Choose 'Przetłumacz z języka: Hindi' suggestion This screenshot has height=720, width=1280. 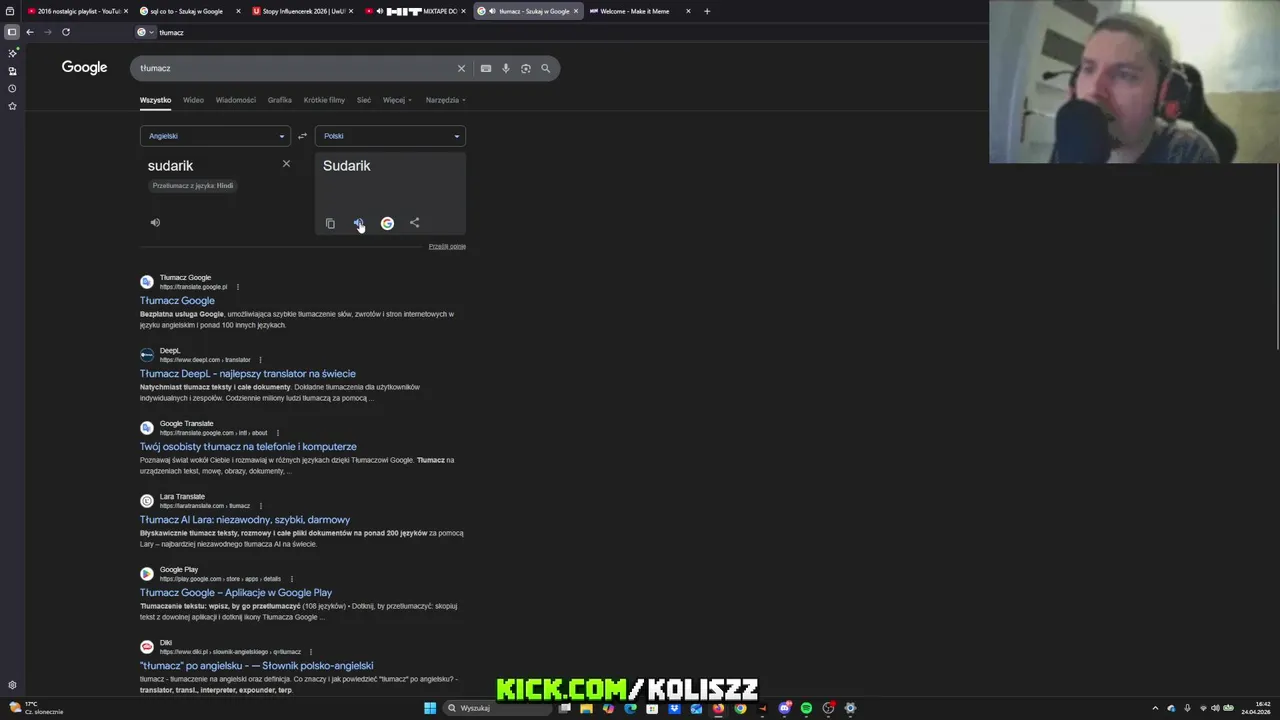click(193, 186)
